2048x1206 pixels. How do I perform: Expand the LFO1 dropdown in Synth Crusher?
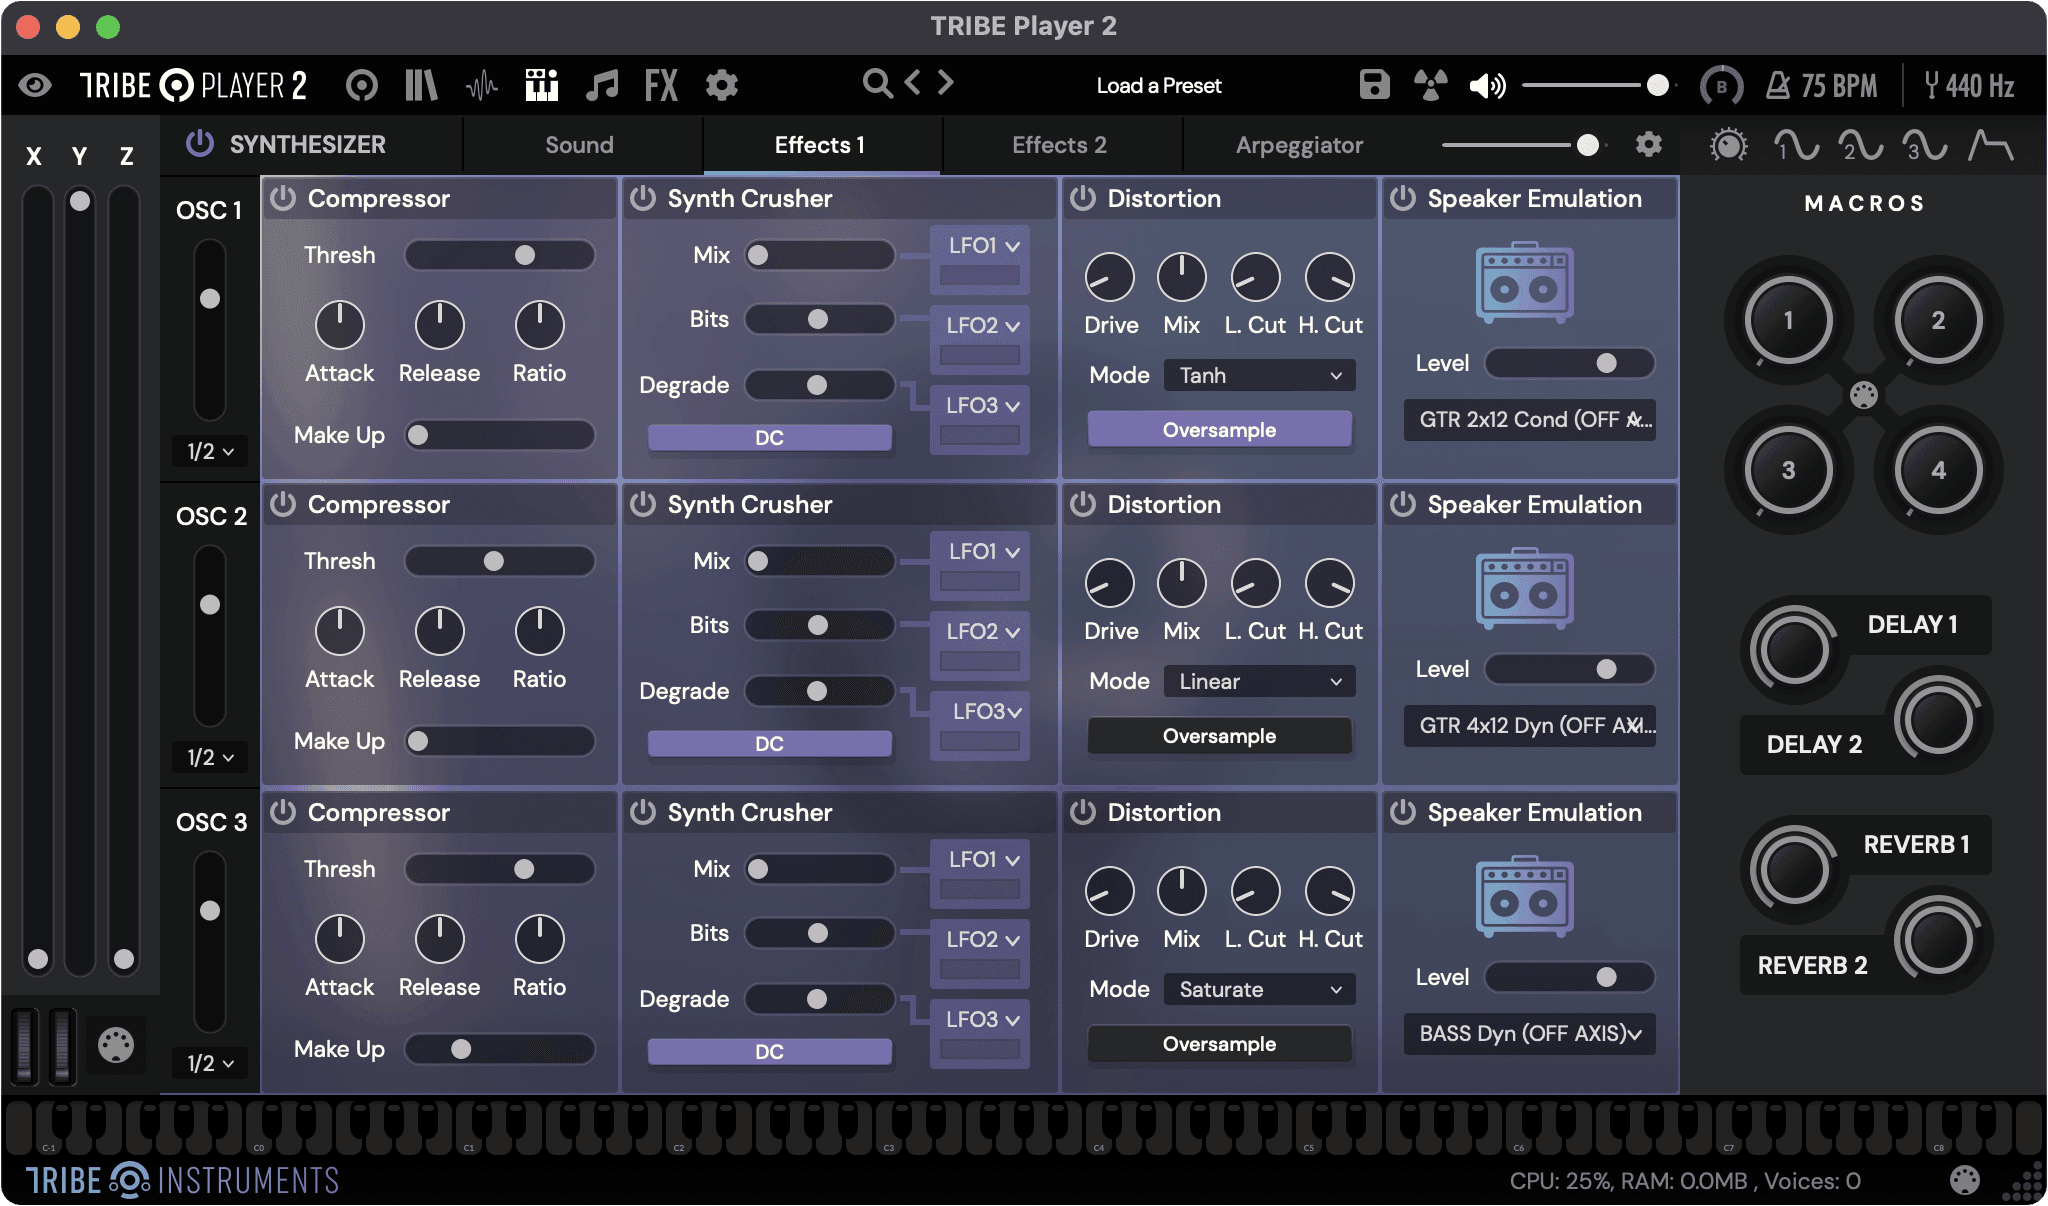(x=978, y=244)
